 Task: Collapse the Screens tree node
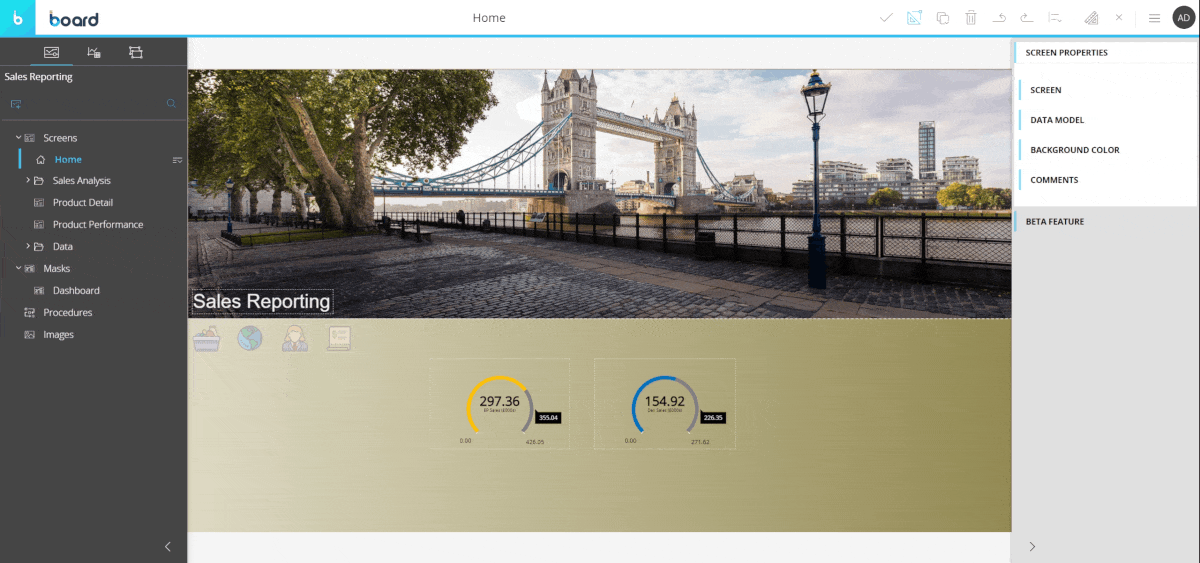[18, 138]
